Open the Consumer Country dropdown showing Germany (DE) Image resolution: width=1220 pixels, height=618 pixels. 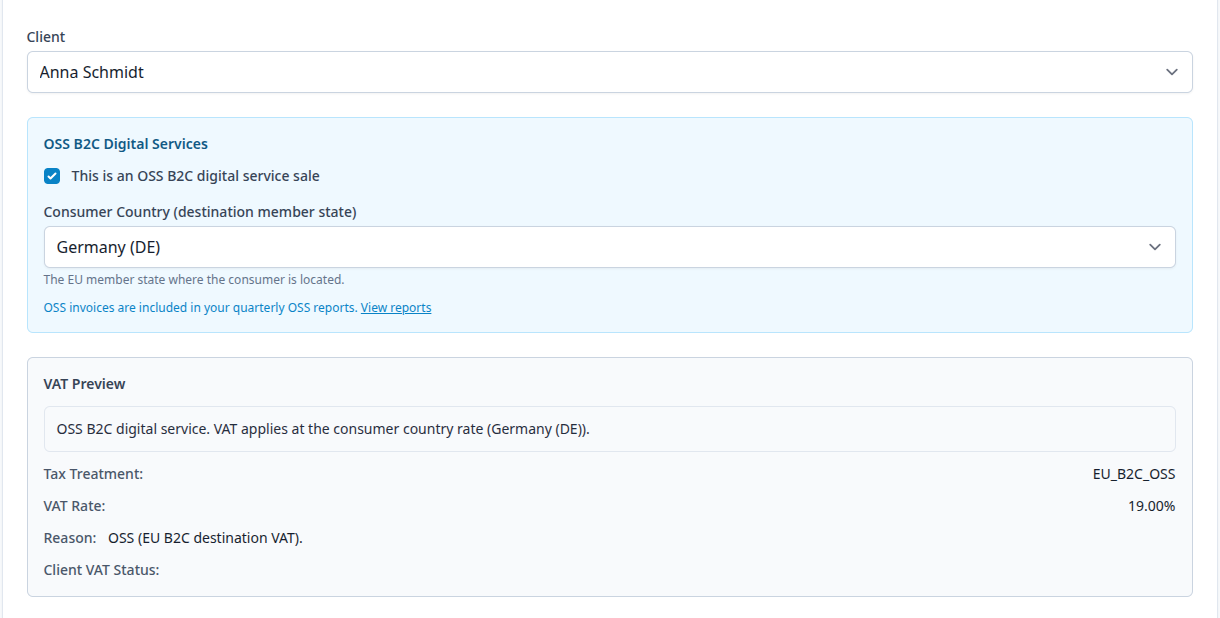click(x=609, y=247)
